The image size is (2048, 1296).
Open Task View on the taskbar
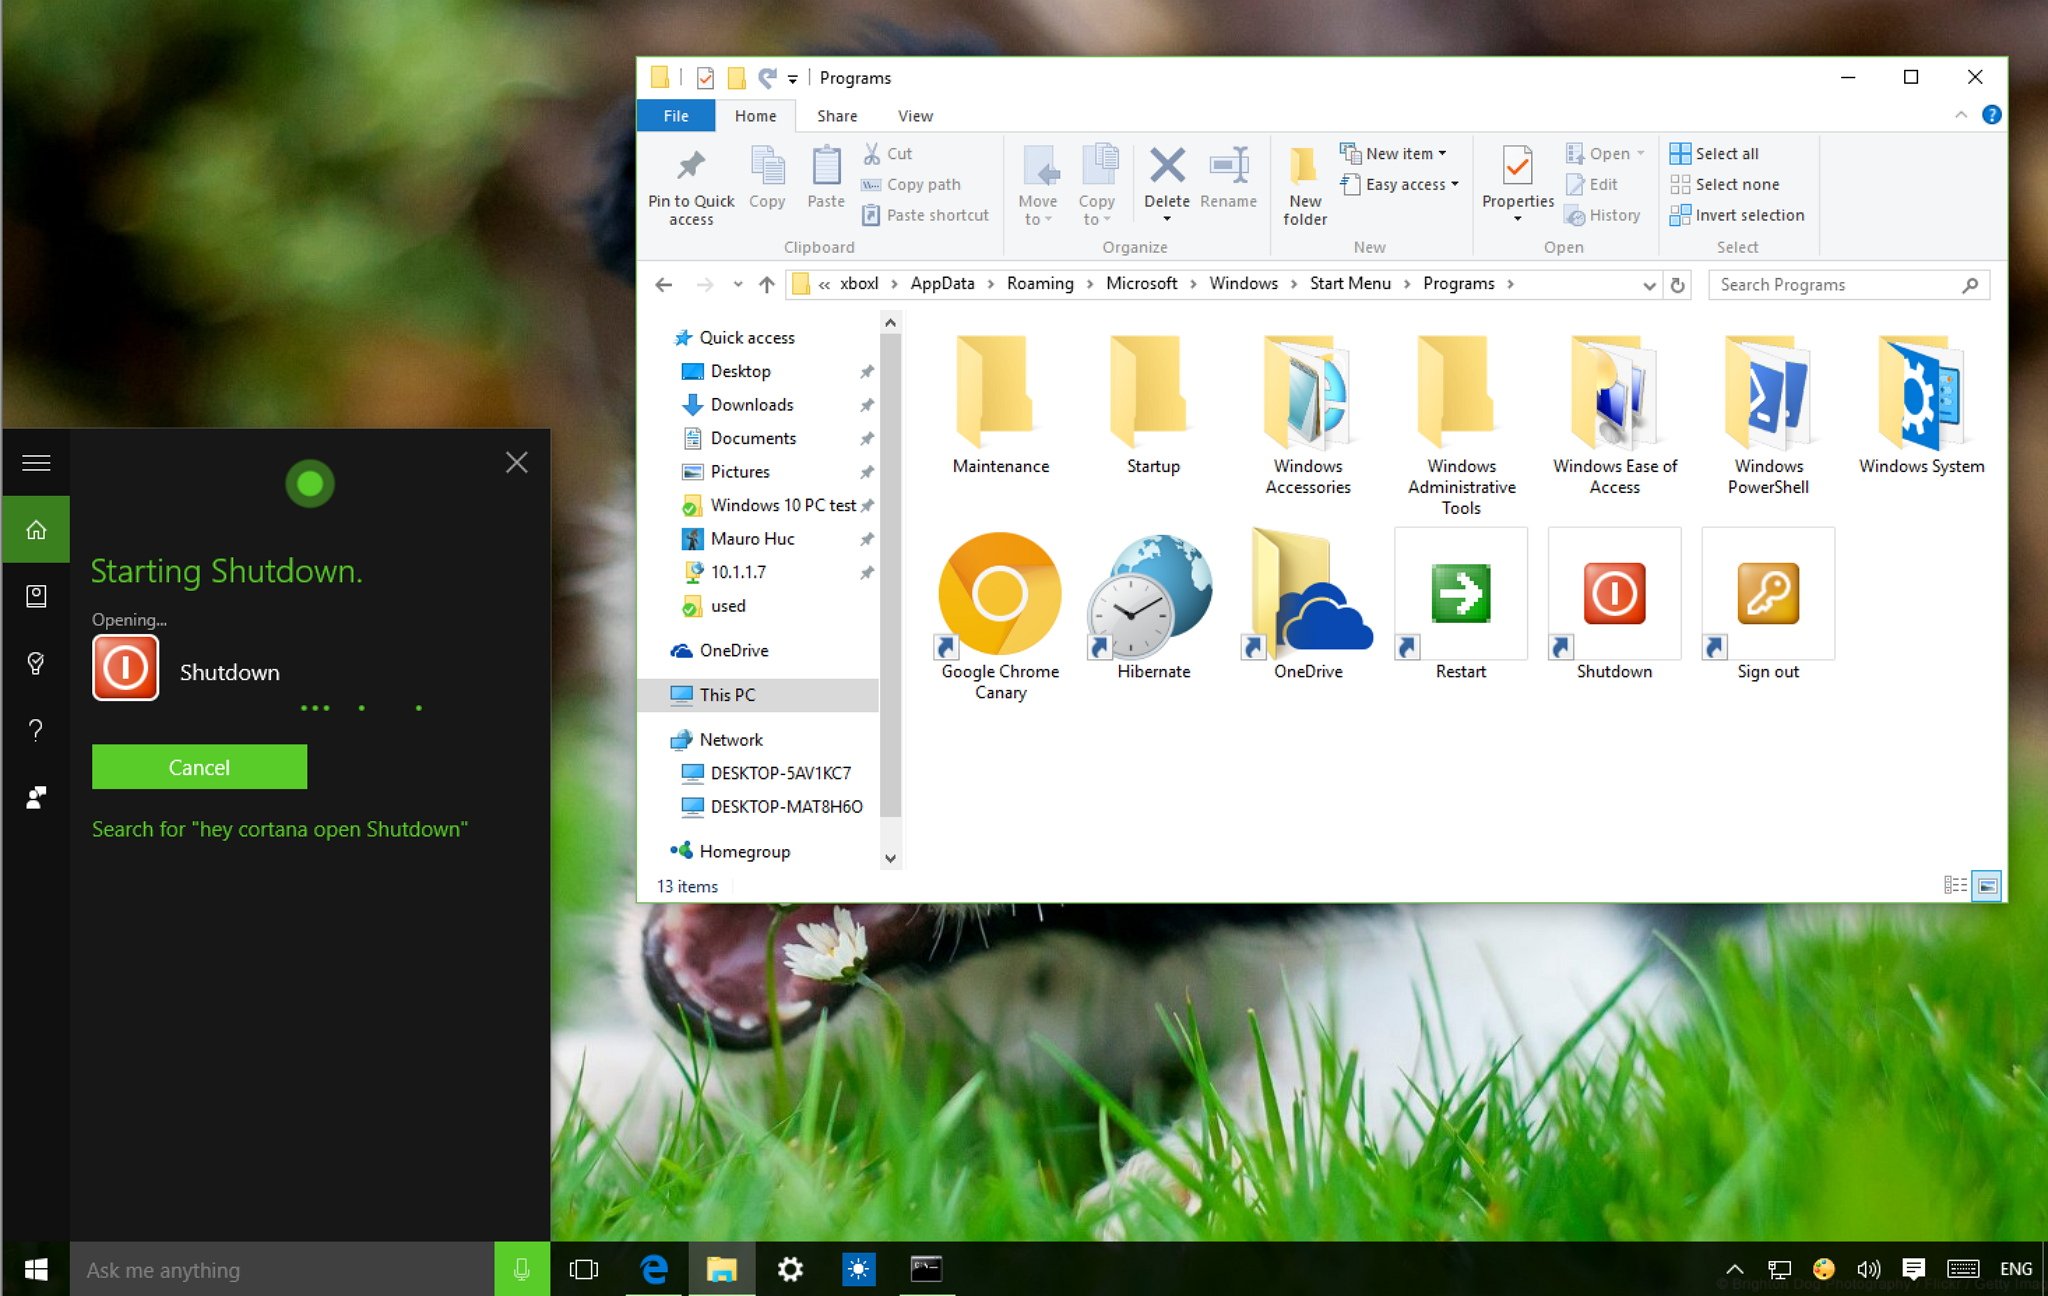click(583, 1269)
